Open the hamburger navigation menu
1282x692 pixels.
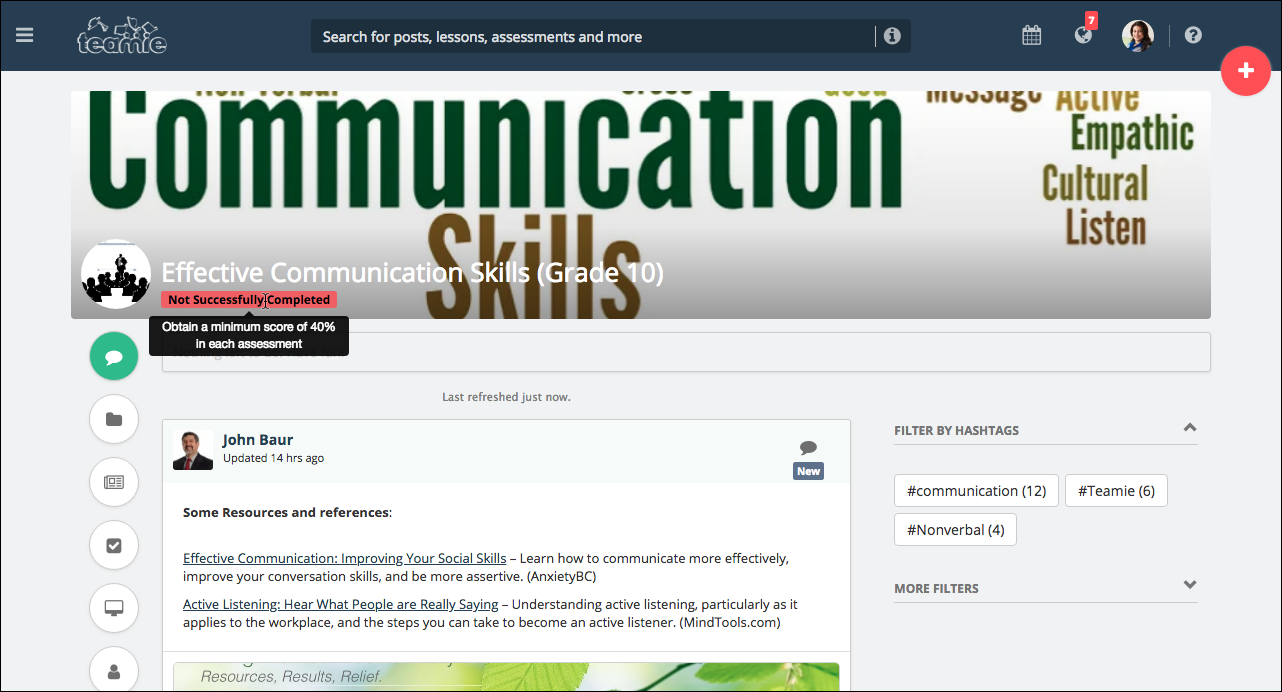(25, 35)
